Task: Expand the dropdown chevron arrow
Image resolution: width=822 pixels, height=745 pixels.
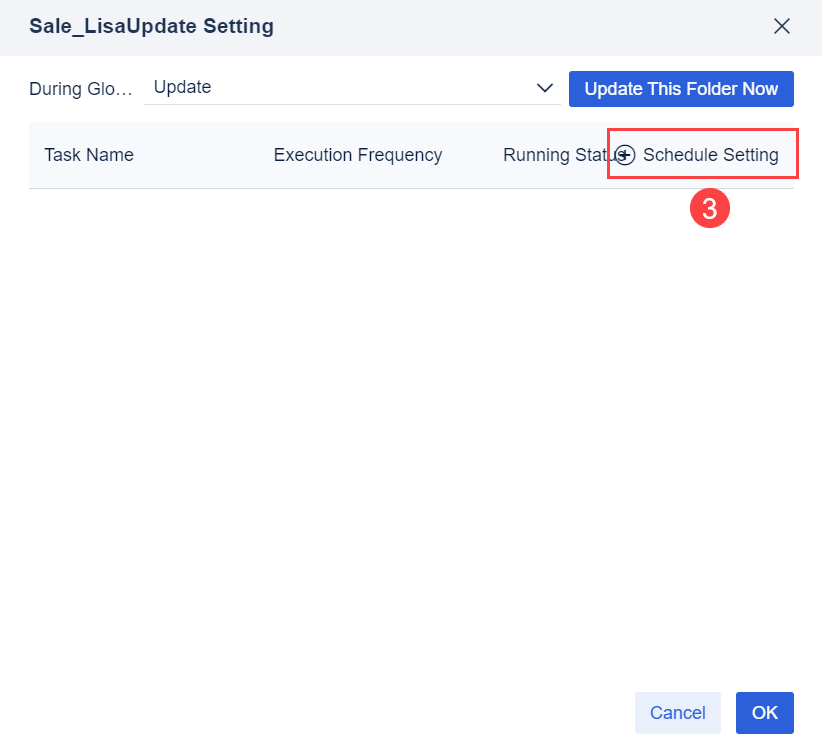Action: point(545,88)
